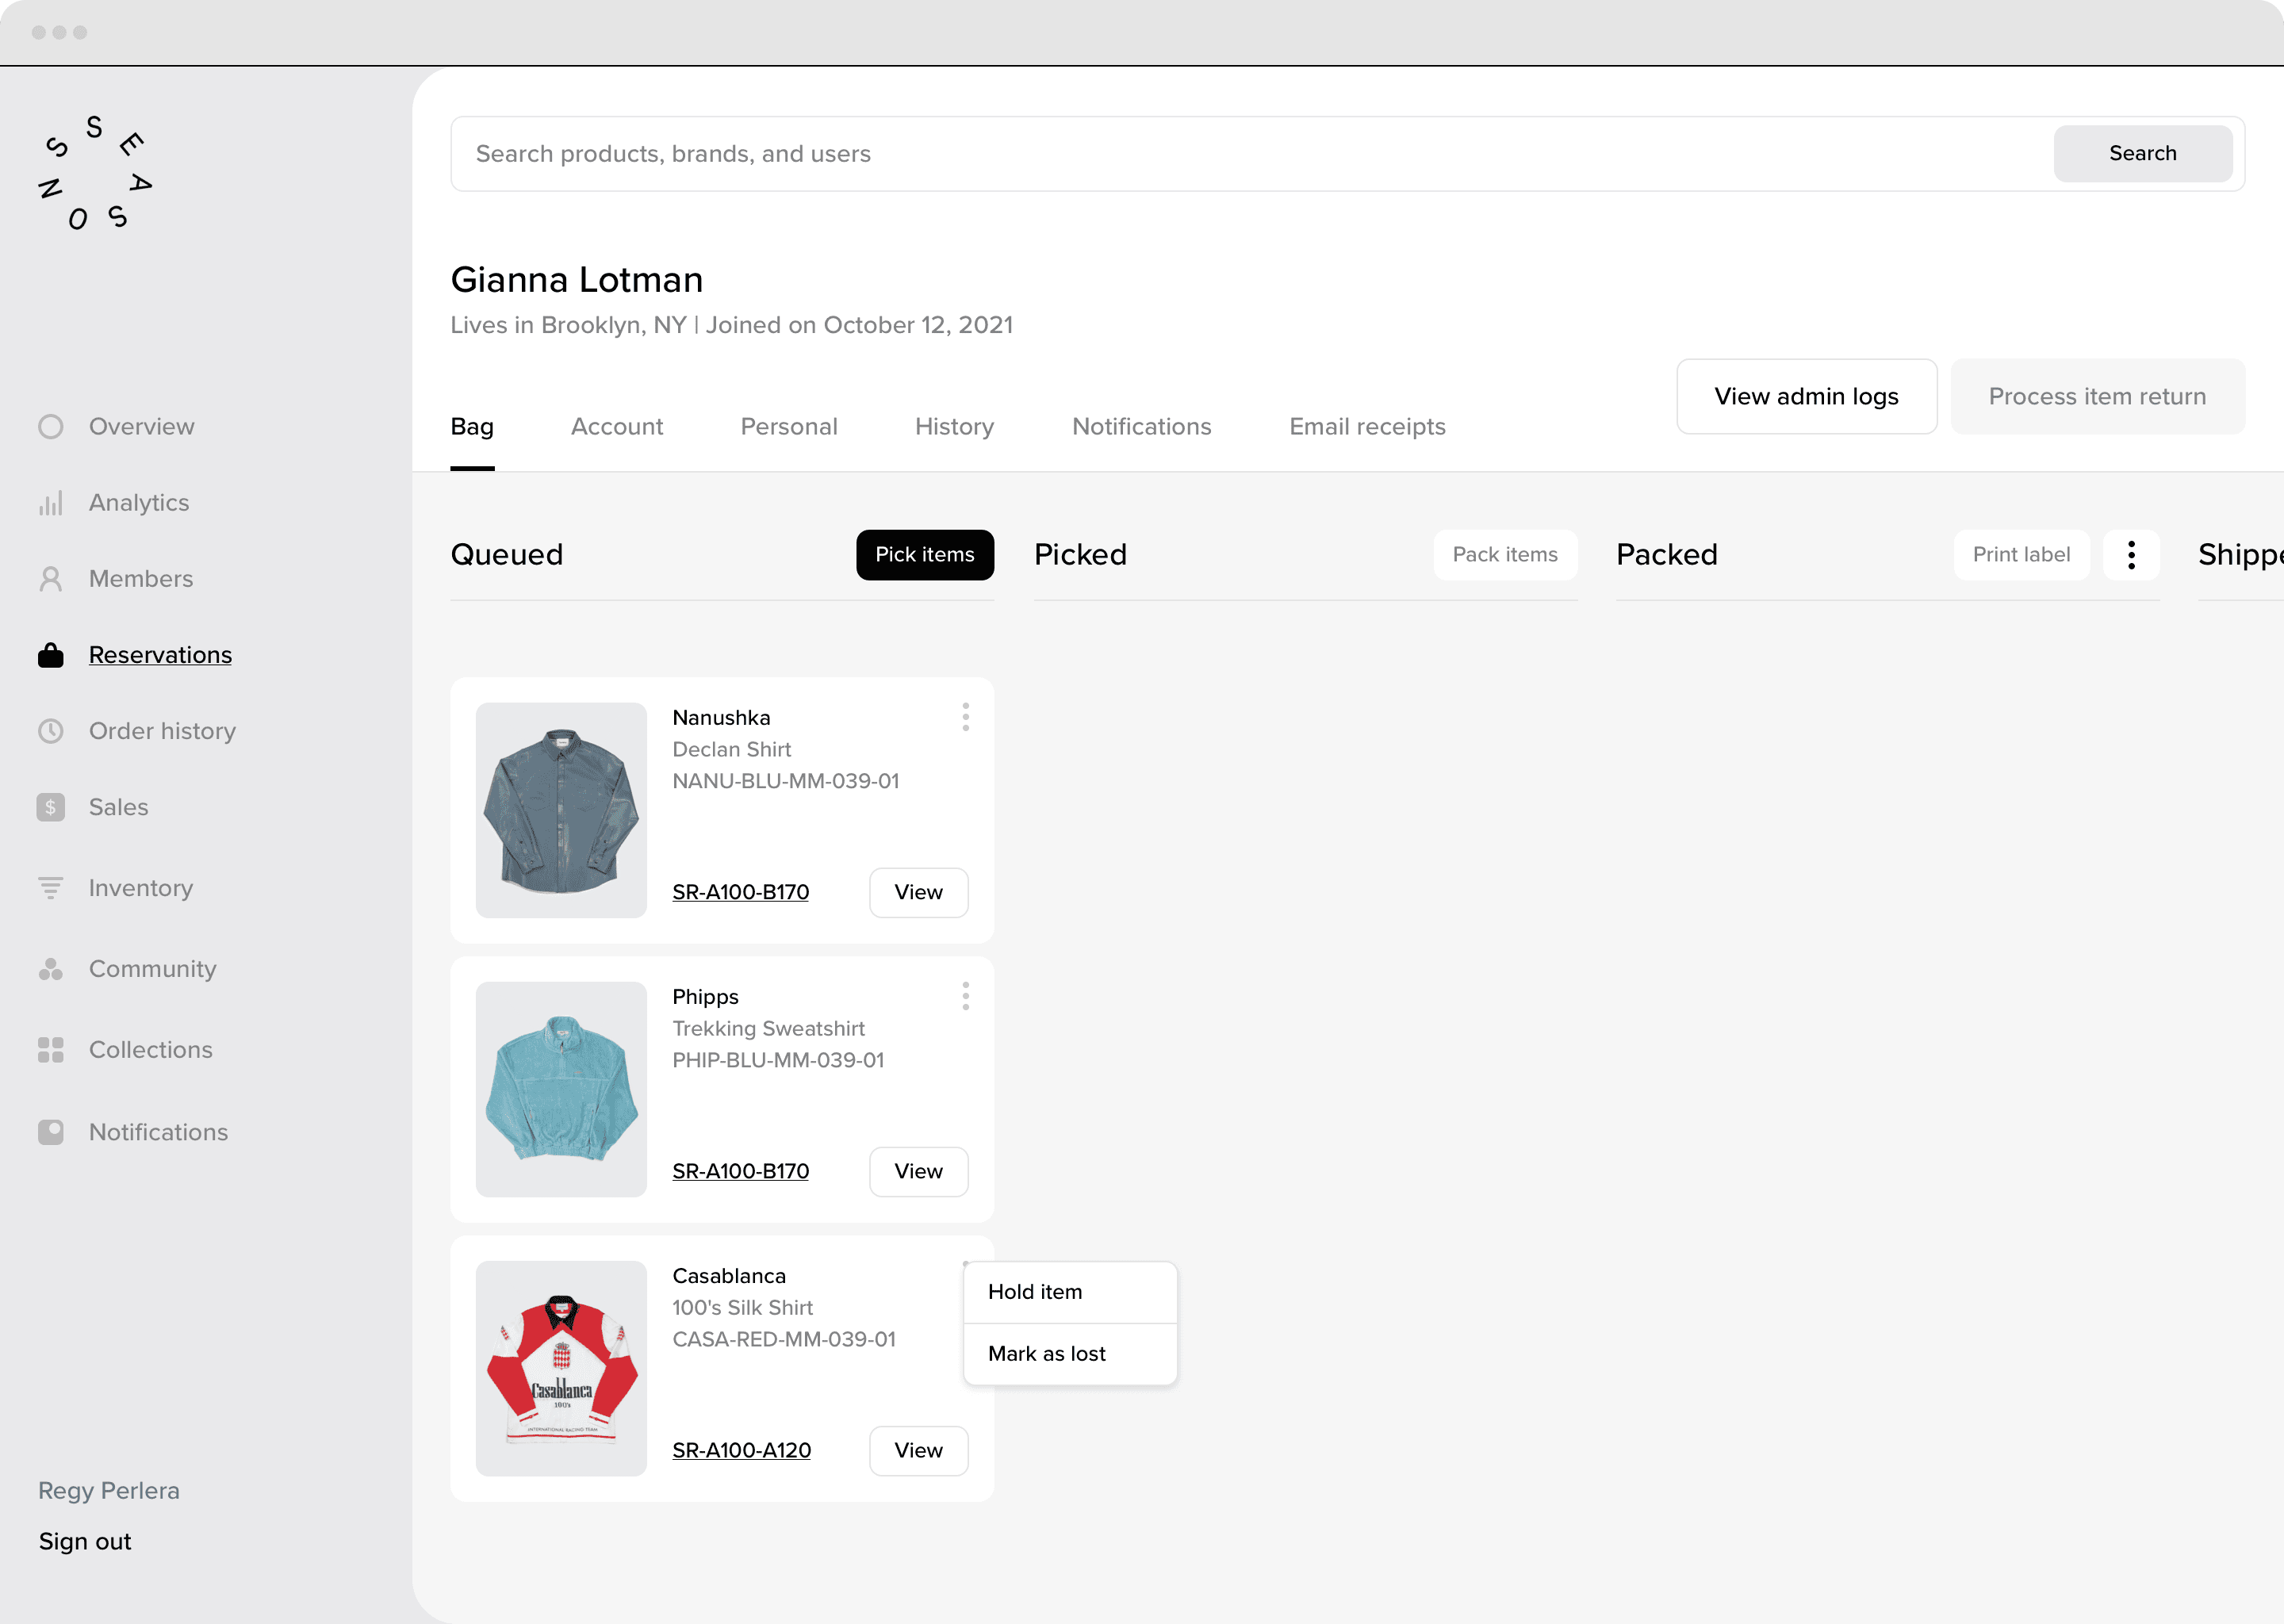
Task: Click the Sales dollar icon
Action: pos(51,806)
